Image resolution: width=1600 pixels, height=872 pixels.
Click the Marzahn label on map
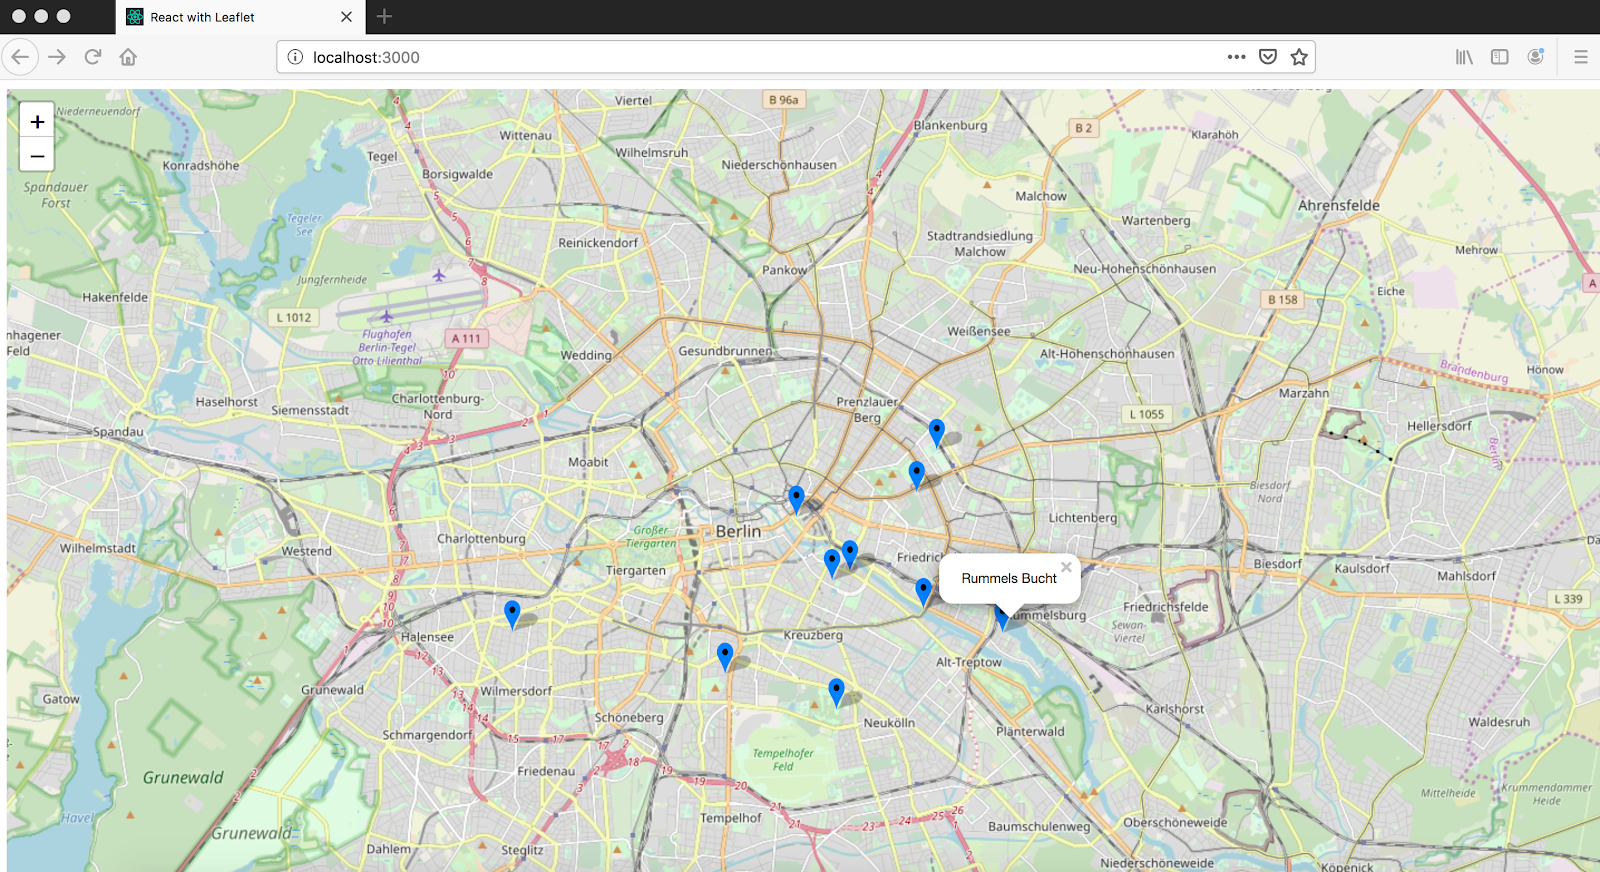click(x=1304, y=393)
